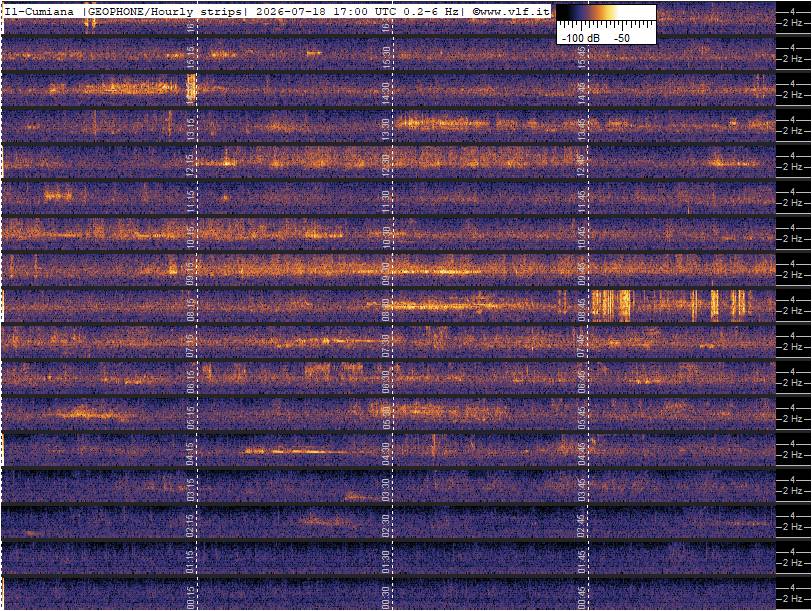
Task: Click the GEOPHONE/Hourly strips title text
Action: 165,10
